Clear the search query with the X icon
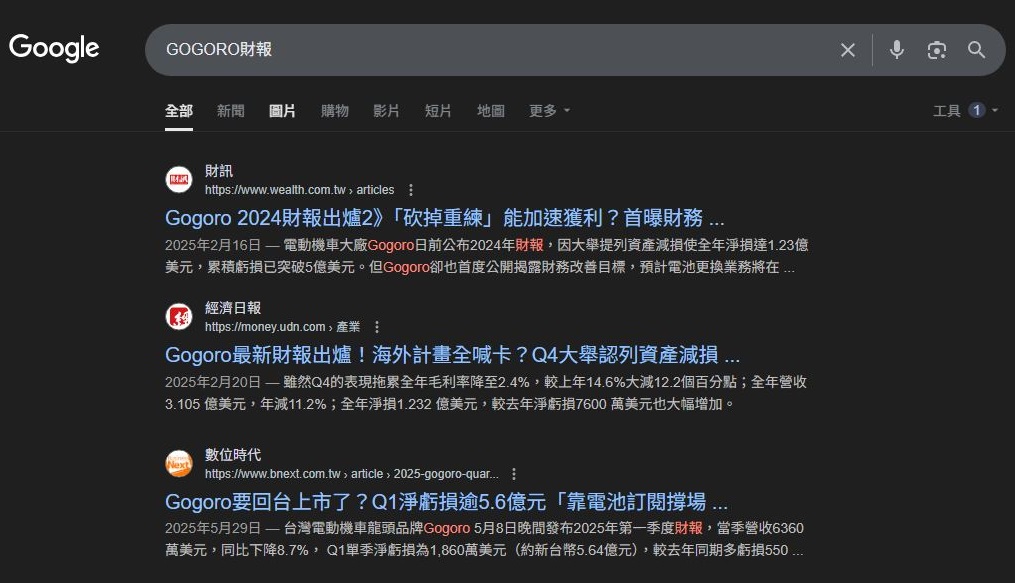 (x=847, y=50)
